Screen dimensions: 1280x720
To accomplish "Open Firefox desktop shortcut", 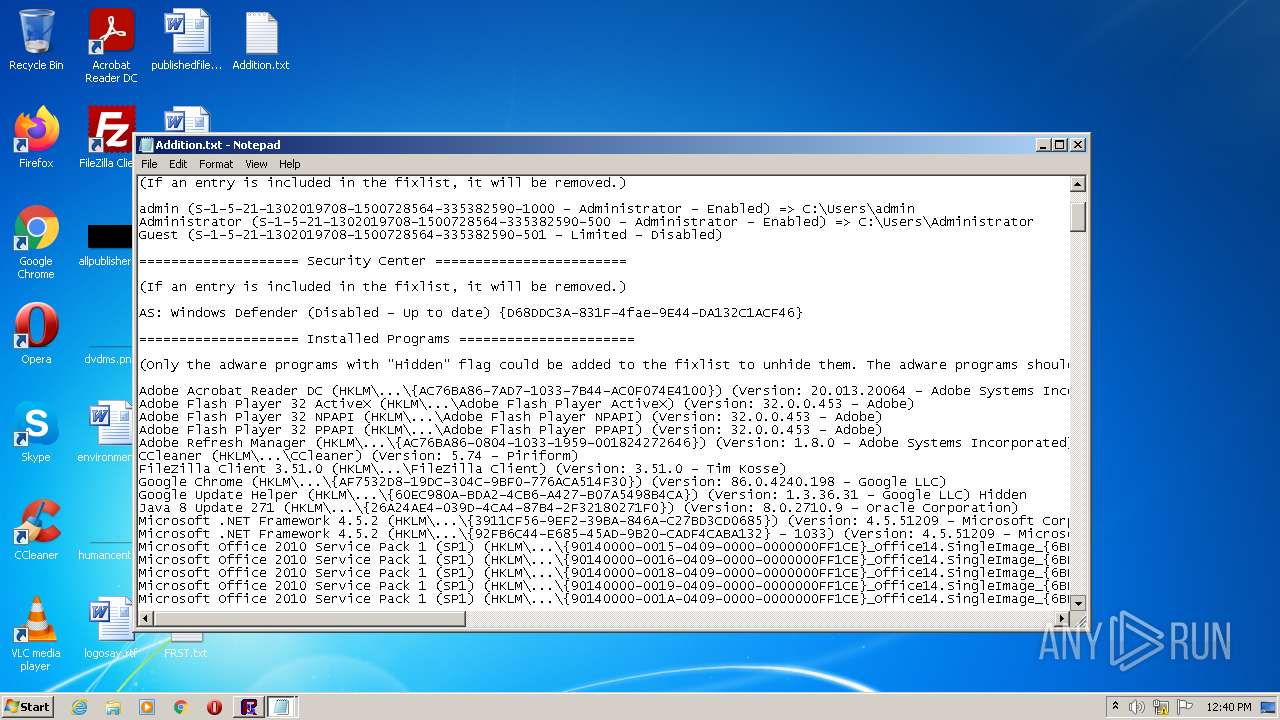I will tap(36, 138).
